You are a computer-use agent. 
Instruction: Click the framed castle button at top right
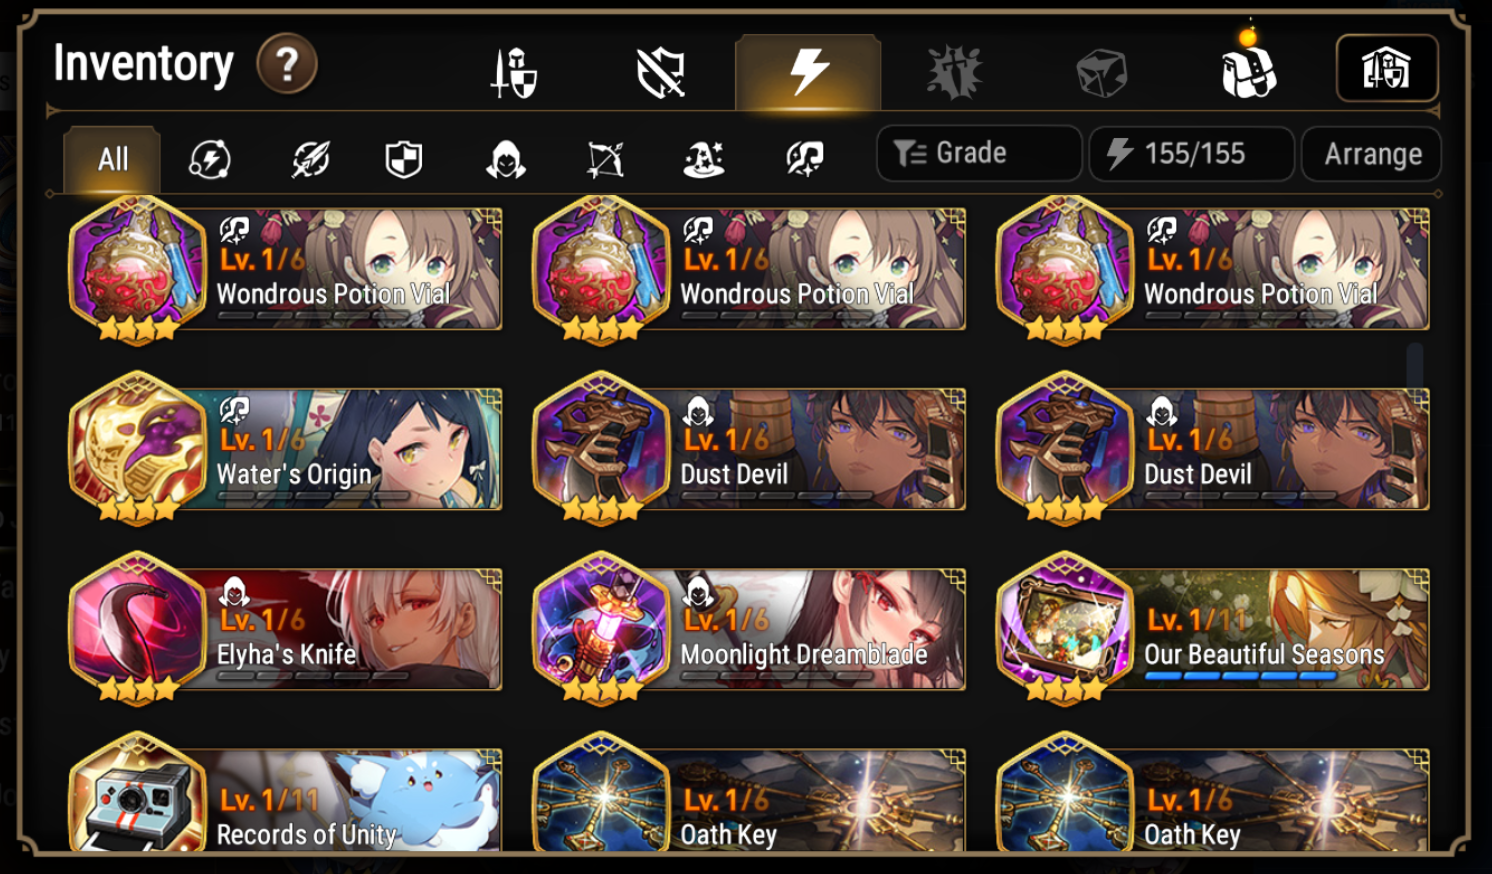click(x=1387, y=68)
